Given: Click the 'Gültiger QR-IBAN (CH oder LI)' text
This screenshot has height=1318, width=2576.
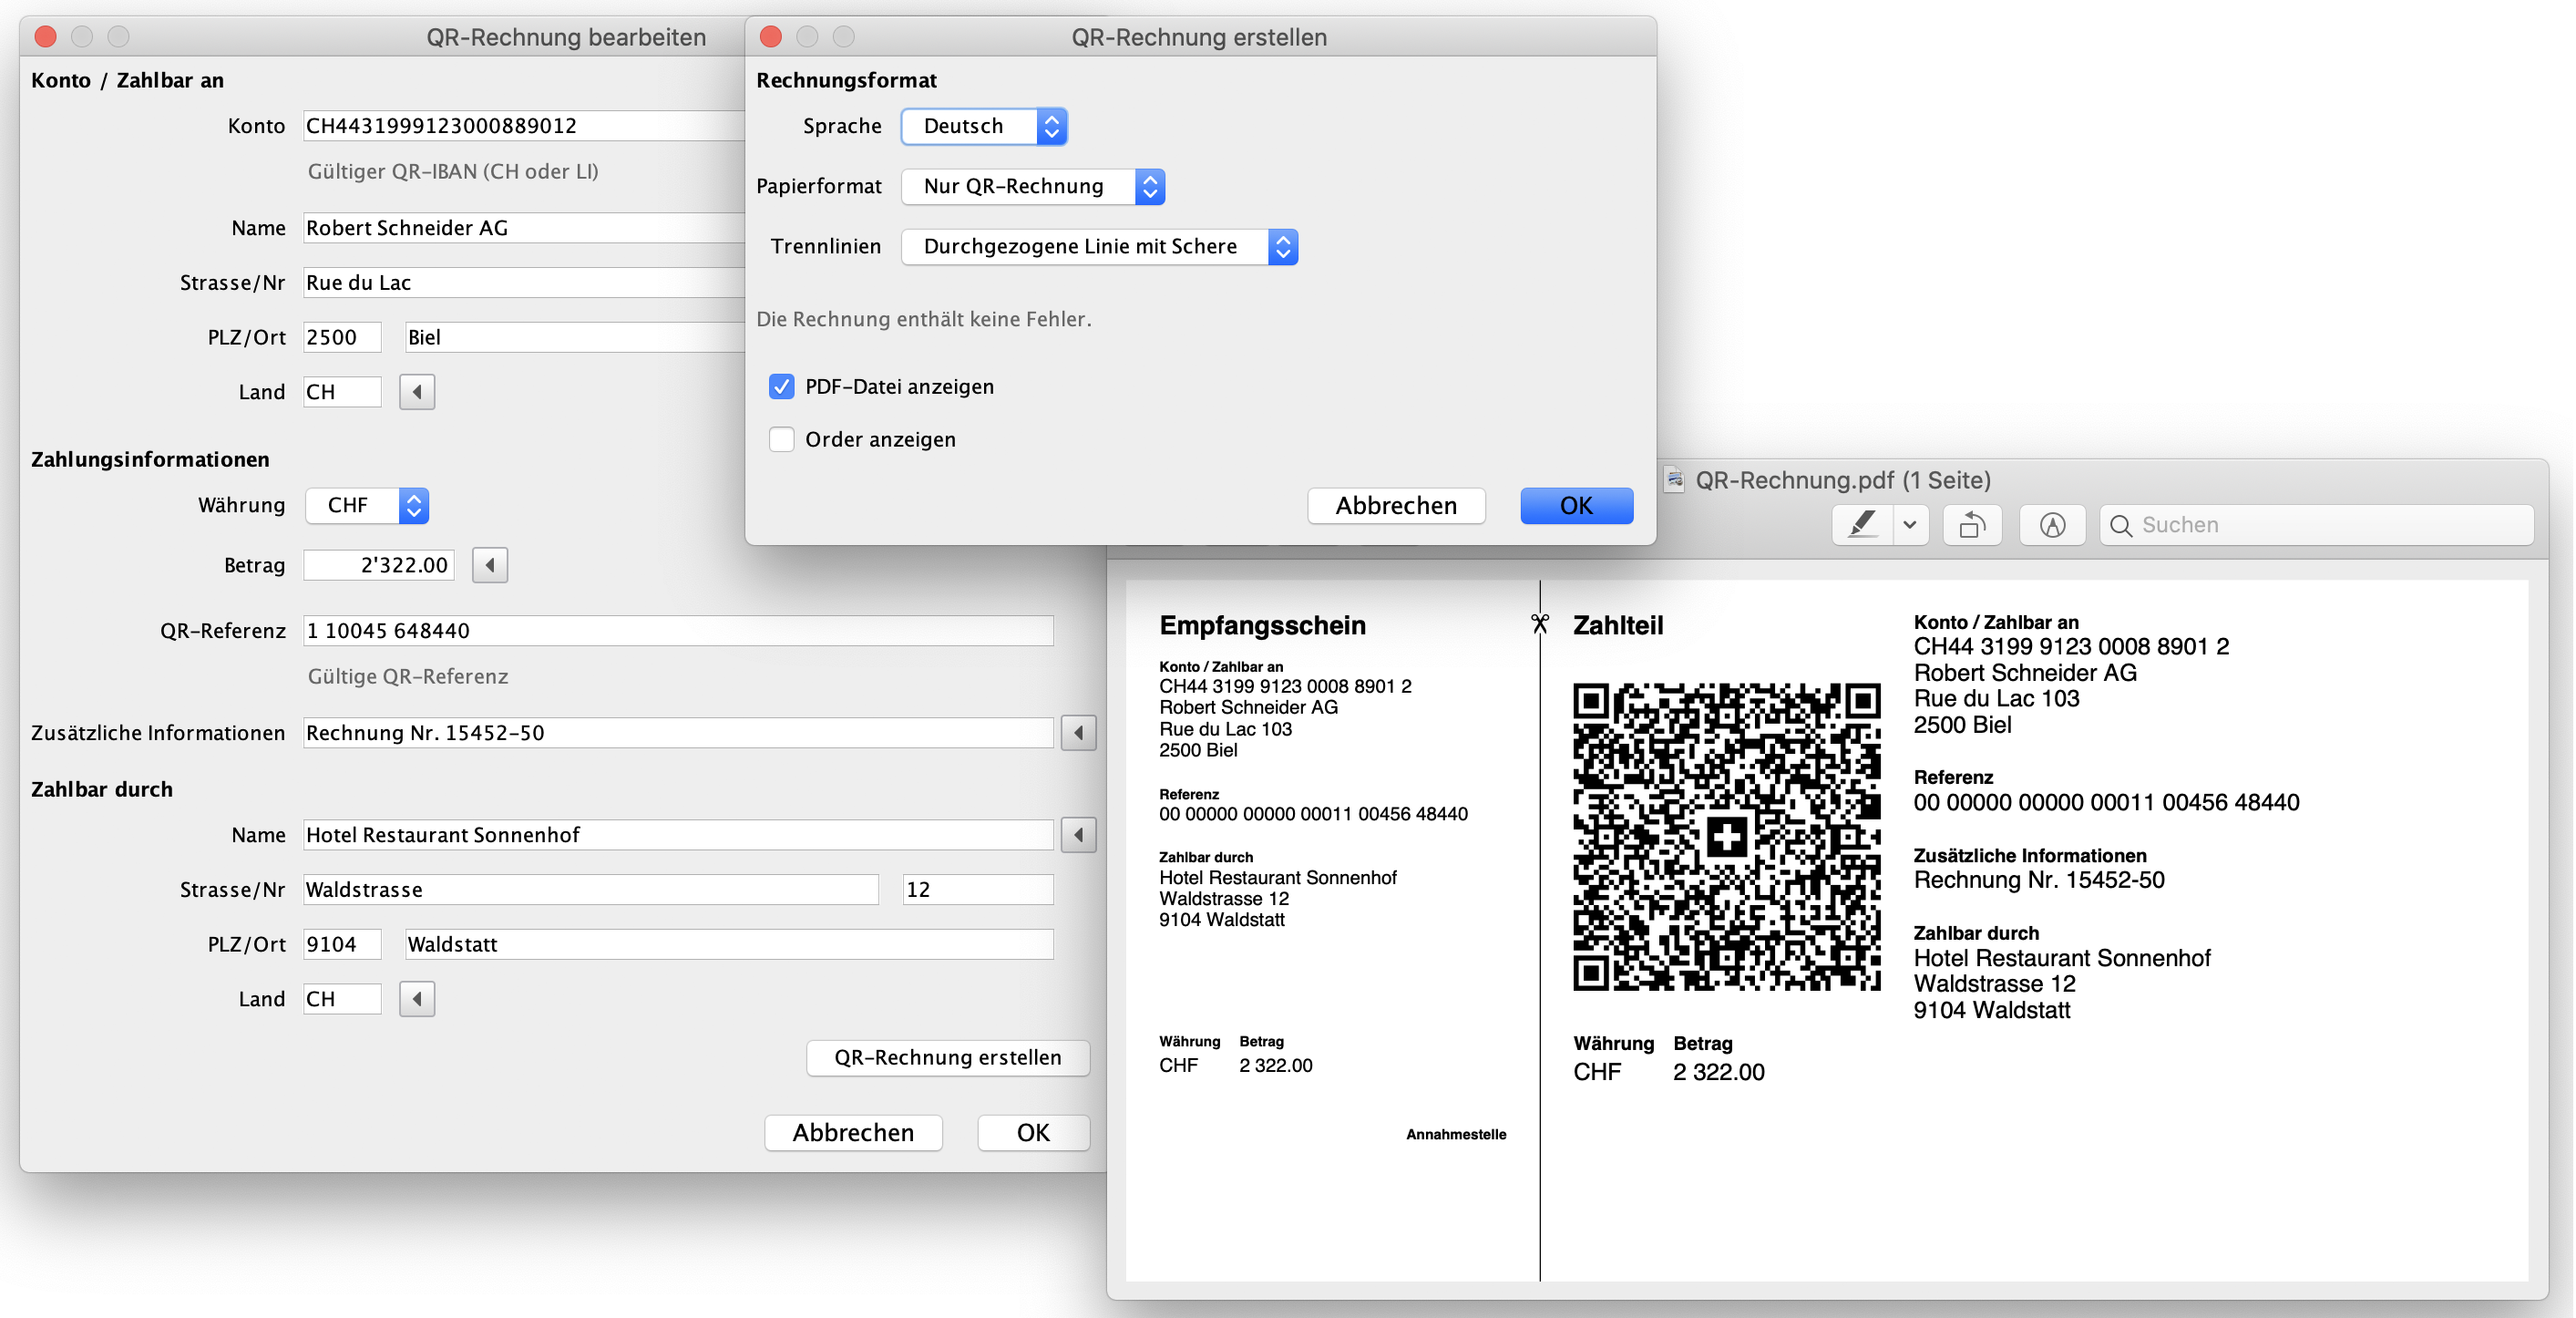Looking at the screenshot, I should tap(453, 172).
